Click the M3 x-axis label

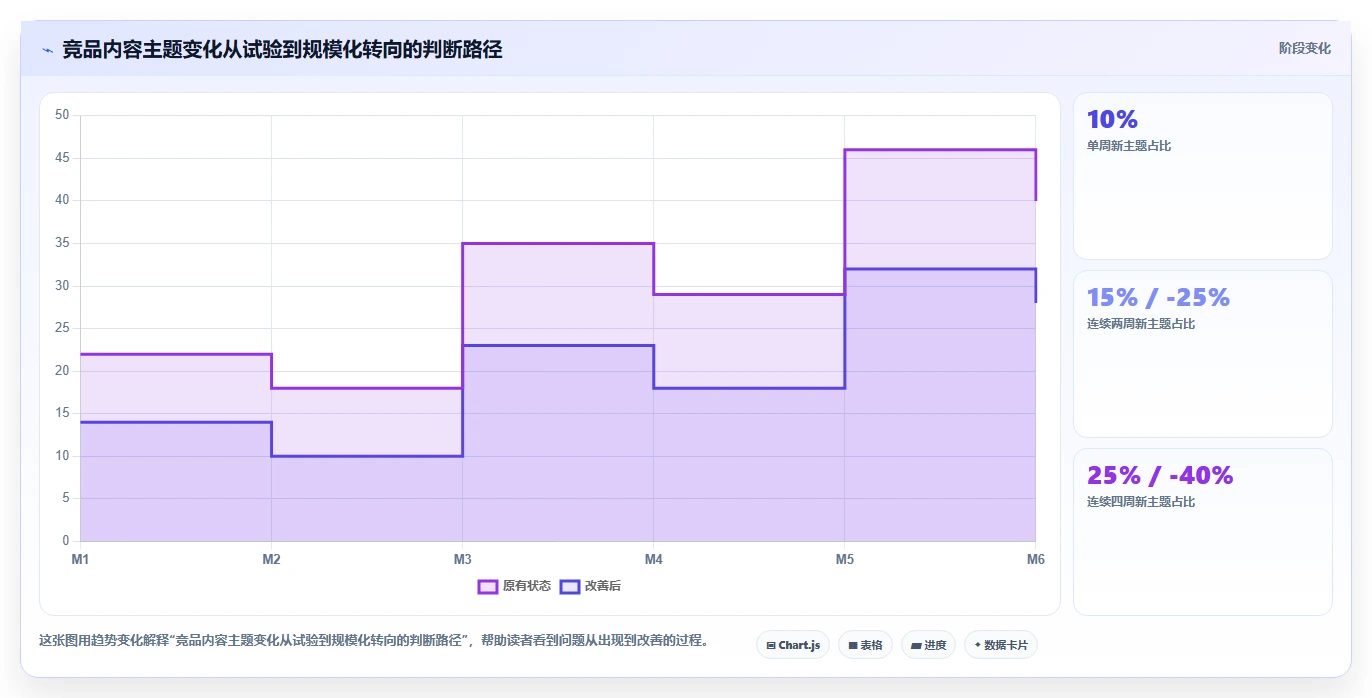coord(462,559)
